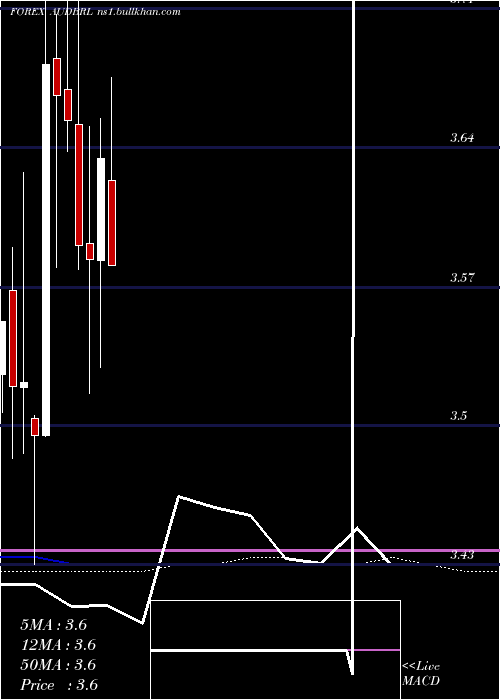Click the 5MA : 3.6 value
This screenshot has height=700, width=500.
pos(54,625)
